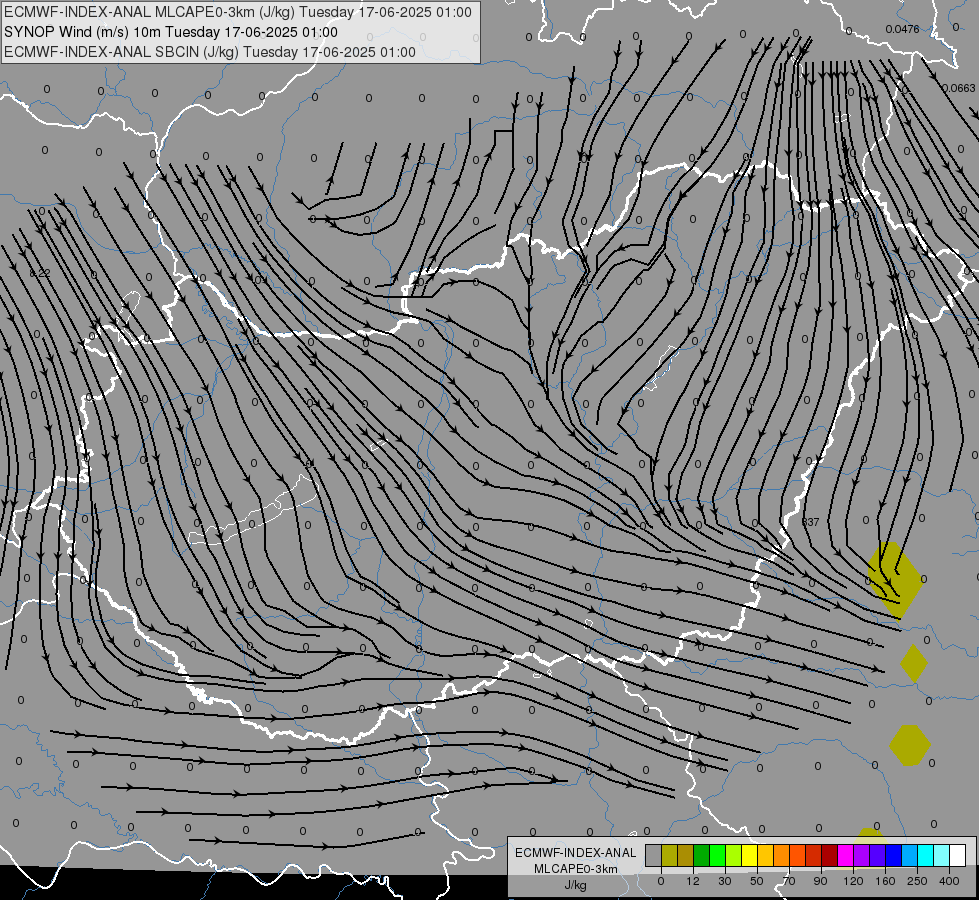Select the map value 0.0663

pyautogui.click(x=958, y=89)
